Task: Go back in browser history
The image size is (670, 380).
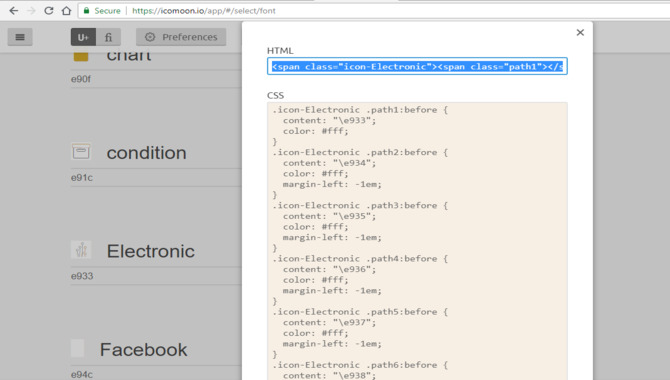Action: [x=14, y=11]
